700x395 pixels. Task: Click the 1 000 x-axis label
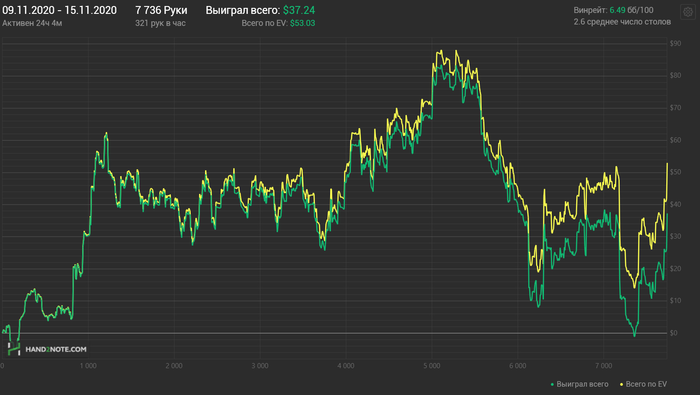point(88,366)
